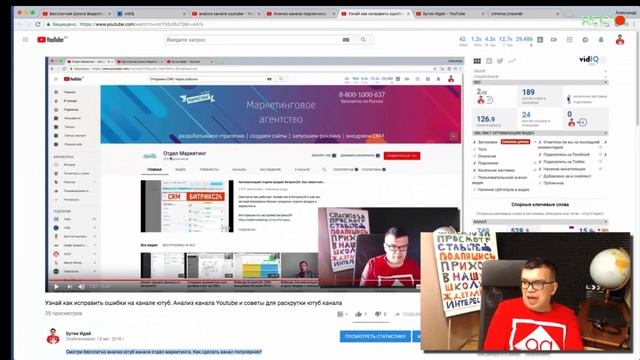Click the Описание checklist item
This screenshot has height=360, width=640.
[x=487, y=156]
